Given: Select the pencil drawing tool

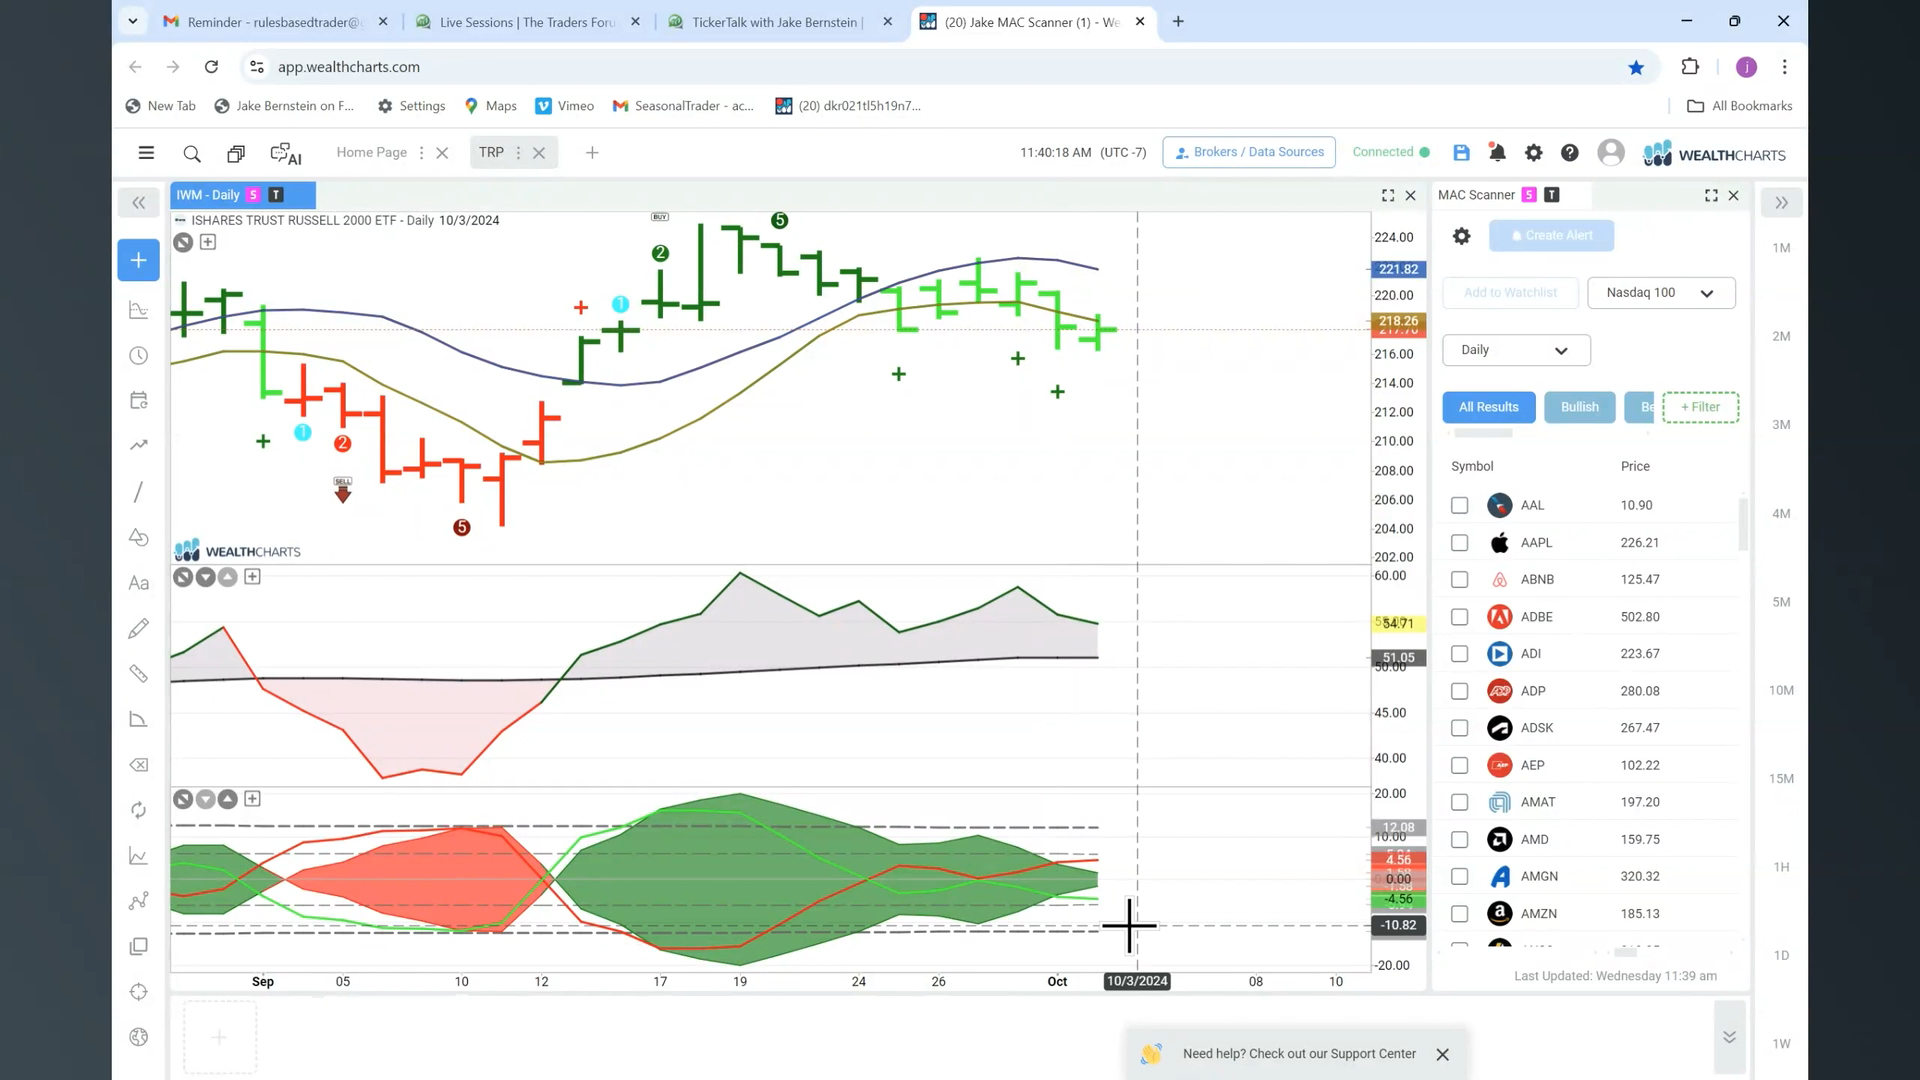Looking at the screenshot, I should tap(138, 628).
